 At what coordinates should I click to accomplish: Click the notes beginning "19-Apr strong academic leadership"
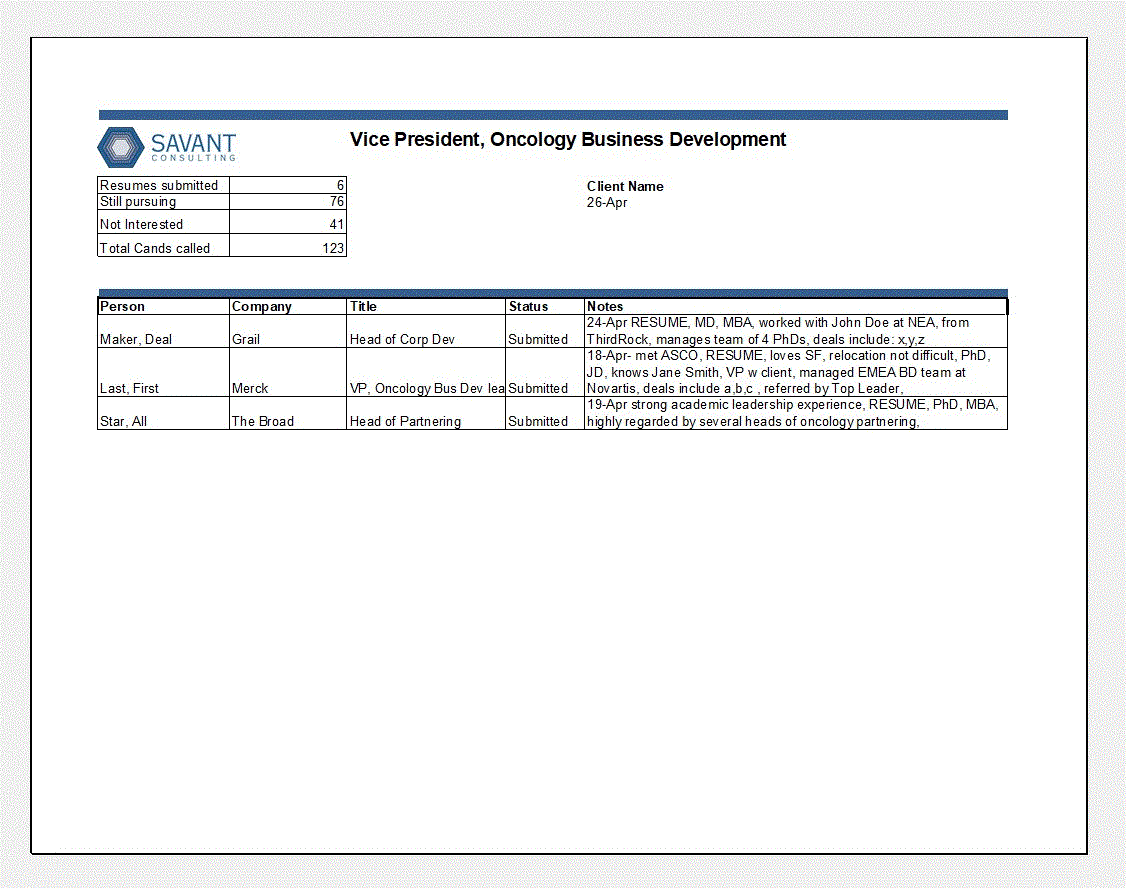point(796,413)
